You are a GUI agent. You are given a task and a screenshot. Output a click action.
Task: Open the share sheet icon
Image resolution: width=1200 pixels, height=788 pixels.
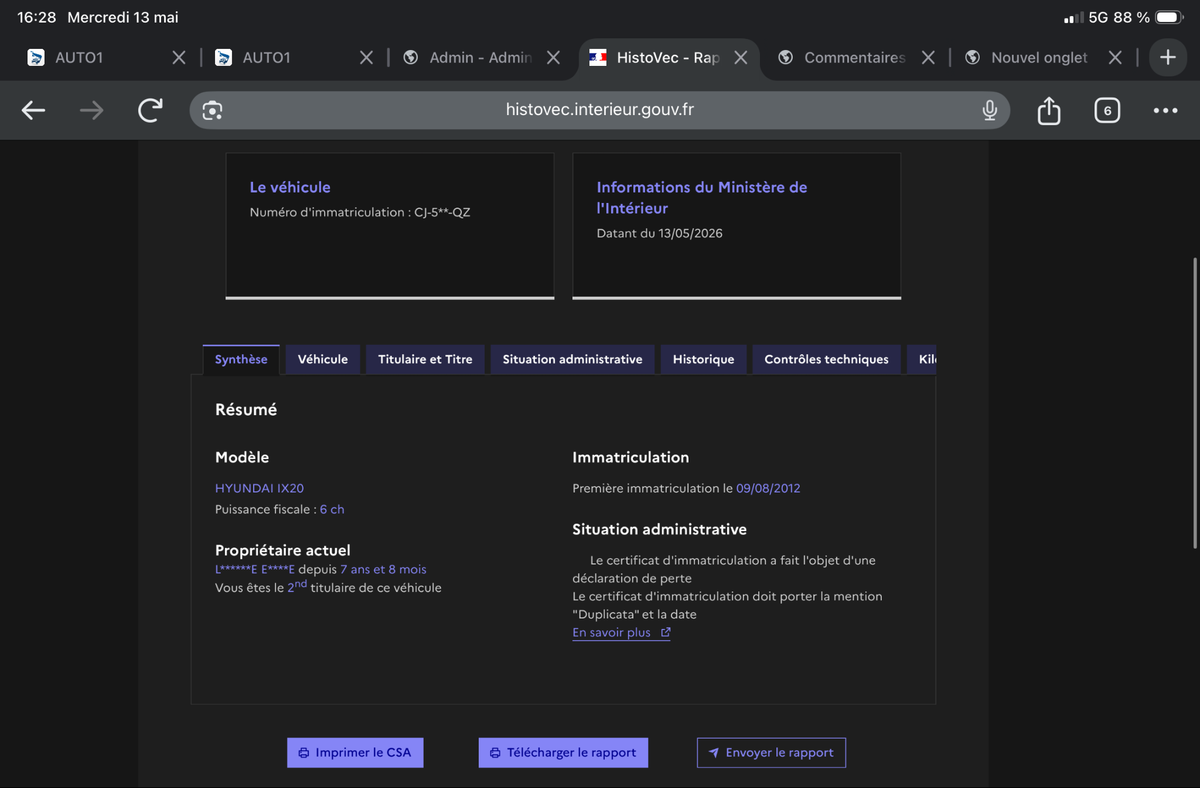coord(1048,110)
